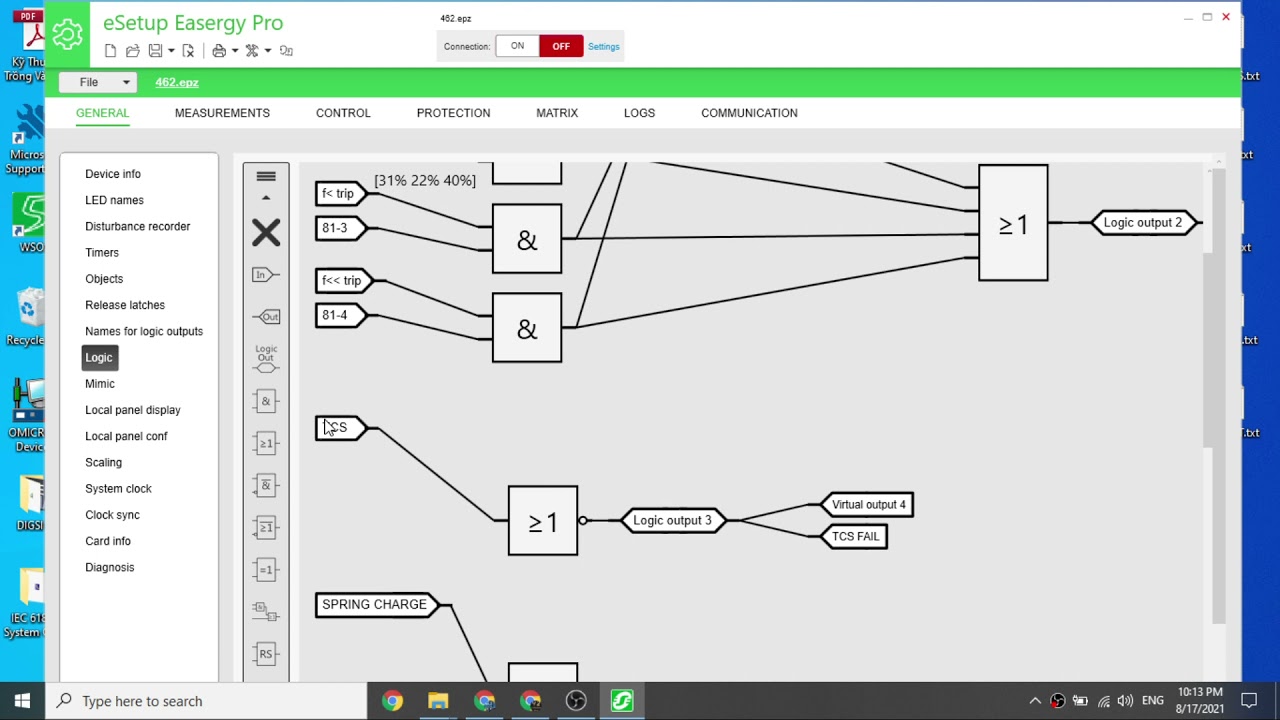Open Names for logic outputs
The width and height of the screenshot is (1280, 720).
(x=144, y=331)
